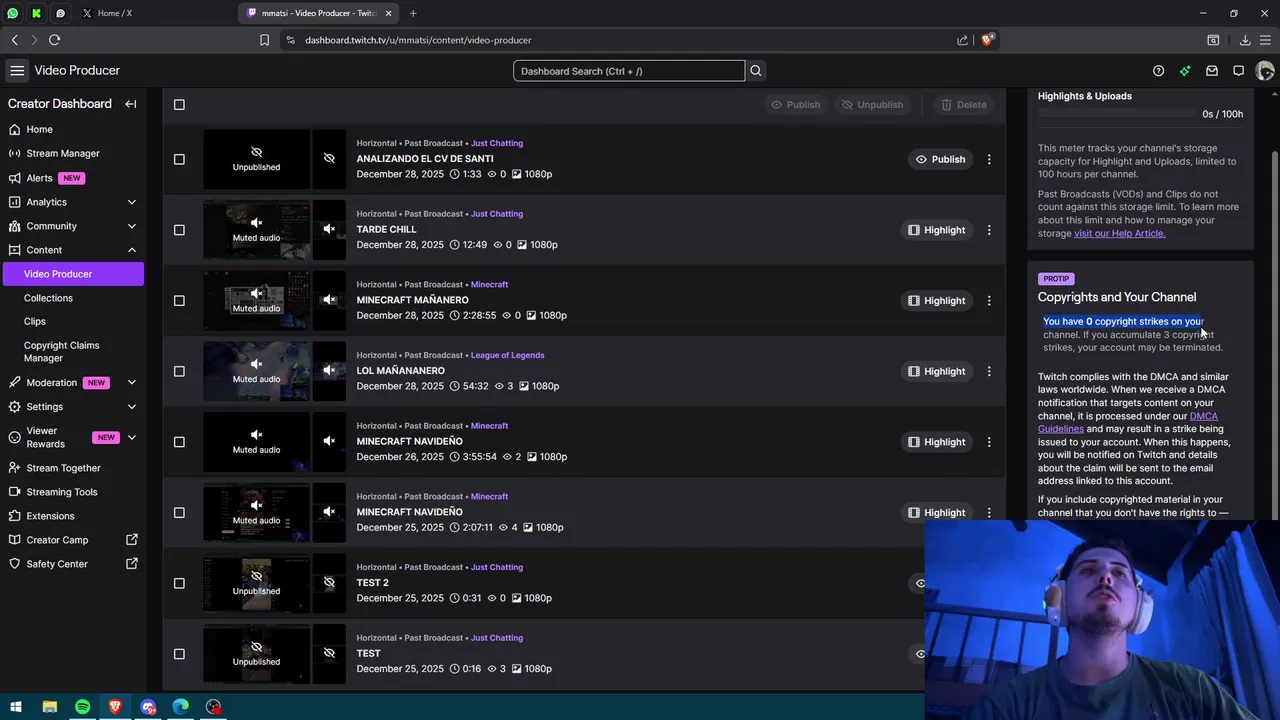The width and height of the screenshot is (1280, 720).
Task: Open the help question mark icon
Action: click(x=1158, y=71)
